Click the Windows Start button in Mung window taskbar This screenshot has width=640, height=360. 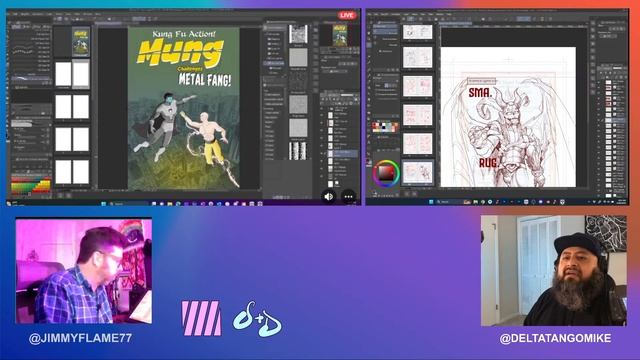point(104,203)
